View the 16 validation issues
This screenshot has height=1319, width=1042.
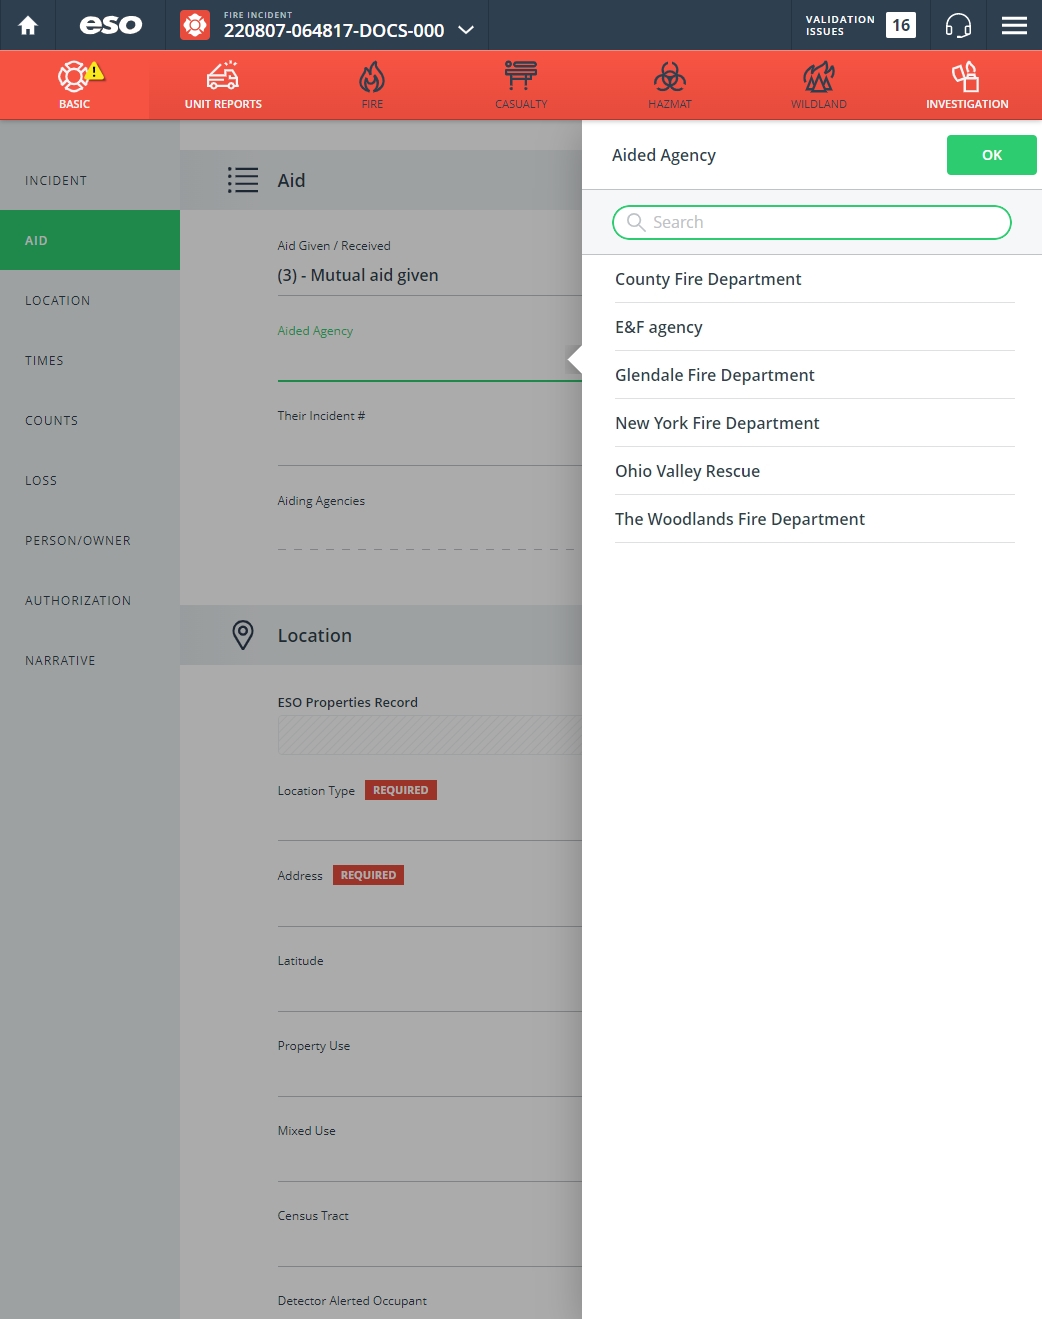pyautogui.click(x=860, y=25)
